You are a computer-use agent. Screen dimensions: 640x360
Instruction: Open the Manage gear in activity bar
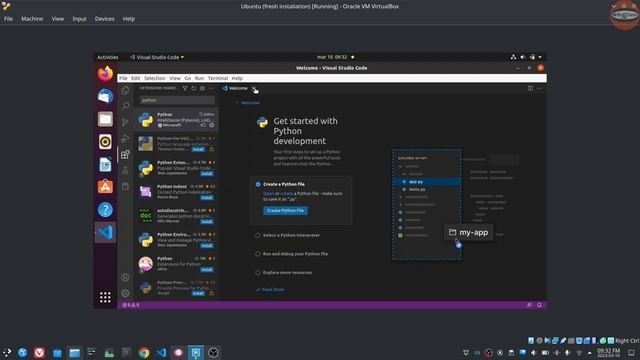click(x=125, y=293)
